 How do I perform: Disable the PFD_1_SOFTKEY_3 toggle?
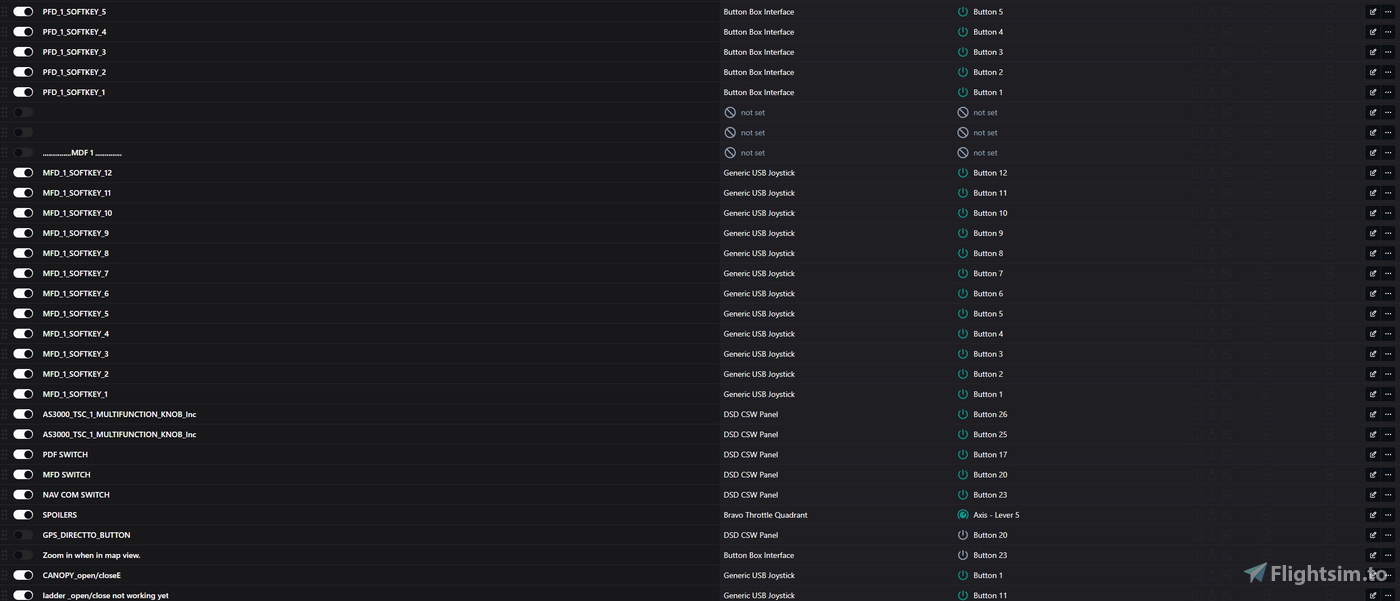23,52
